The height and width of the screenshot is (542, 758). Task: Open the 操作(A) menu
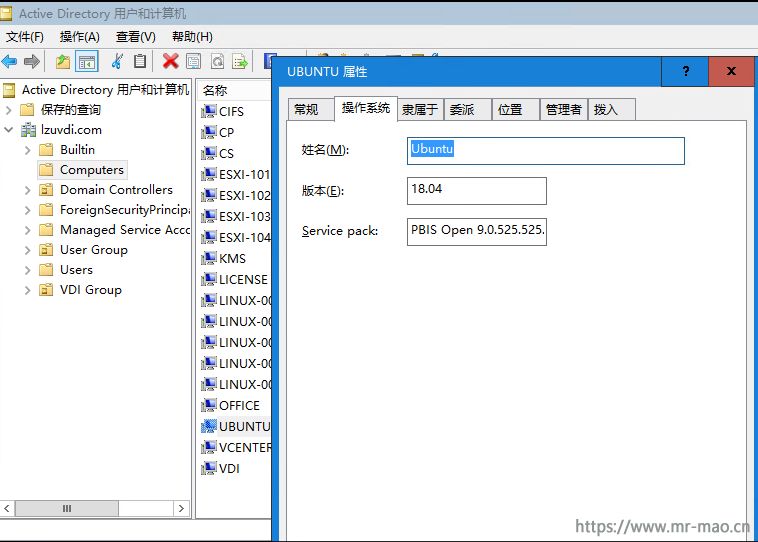click(x=80, y=37)
